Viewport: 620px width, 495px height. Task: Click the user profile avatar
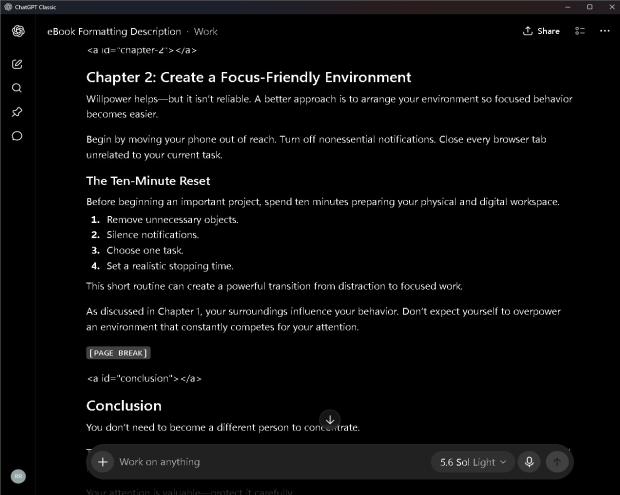(18, 476)
